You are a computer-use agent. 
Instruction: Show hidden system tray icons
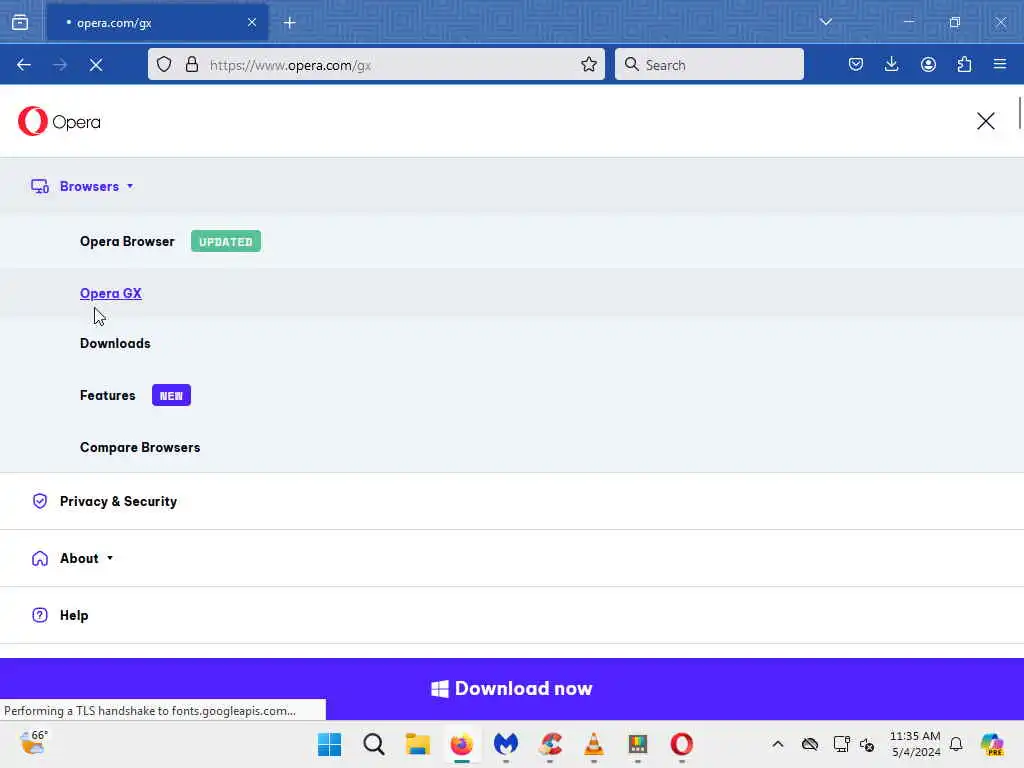[x=778, y=744]
